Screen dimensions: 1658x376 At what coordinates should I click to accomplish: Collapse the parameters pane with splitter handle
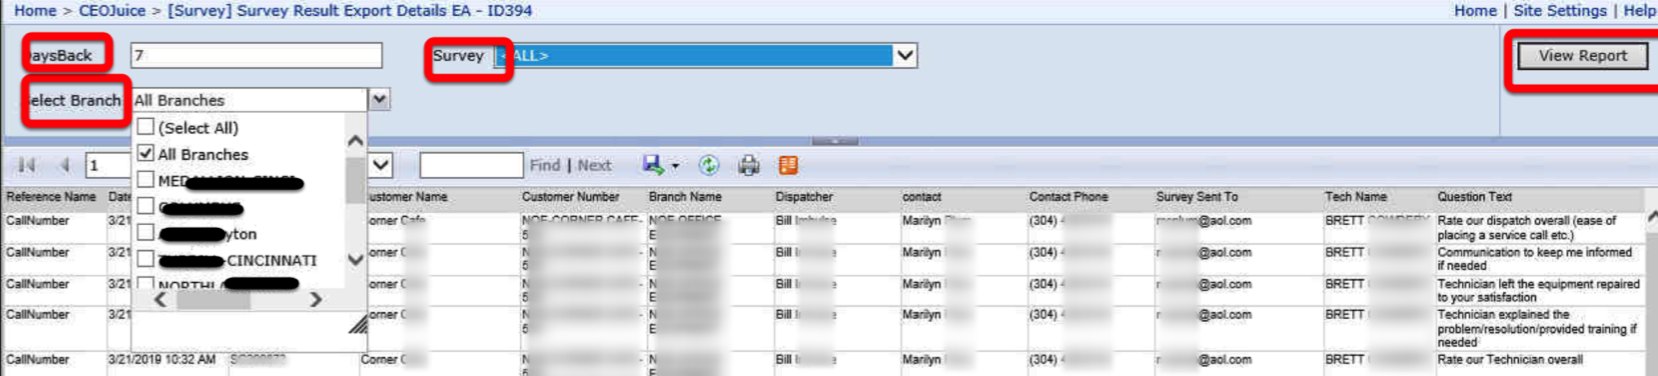pyautogui.click(x=835, y=141)
